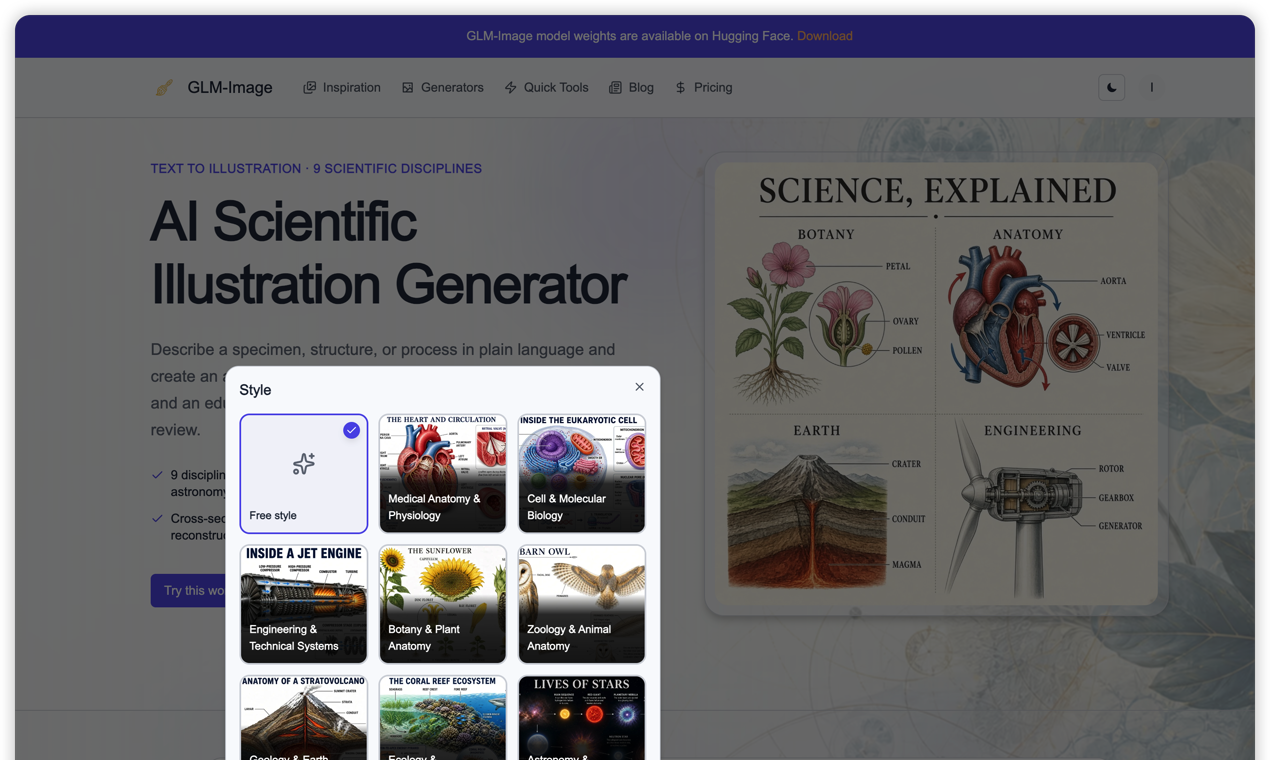Viewport: 1270px width, 760px height.
Task: Select the Free style option
Action: tap(304, 474)
